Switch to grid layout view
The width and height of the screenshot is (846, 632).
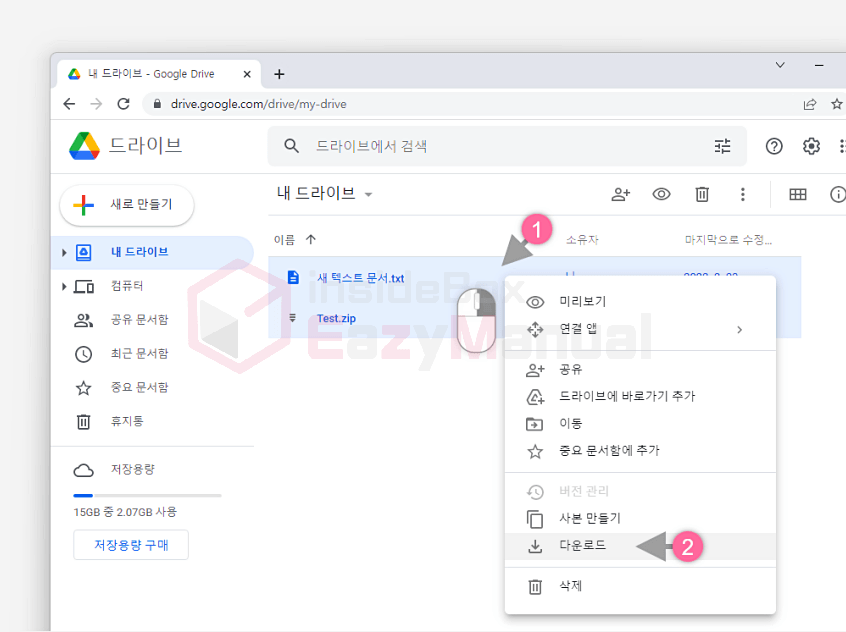click(x=797, y=194)
